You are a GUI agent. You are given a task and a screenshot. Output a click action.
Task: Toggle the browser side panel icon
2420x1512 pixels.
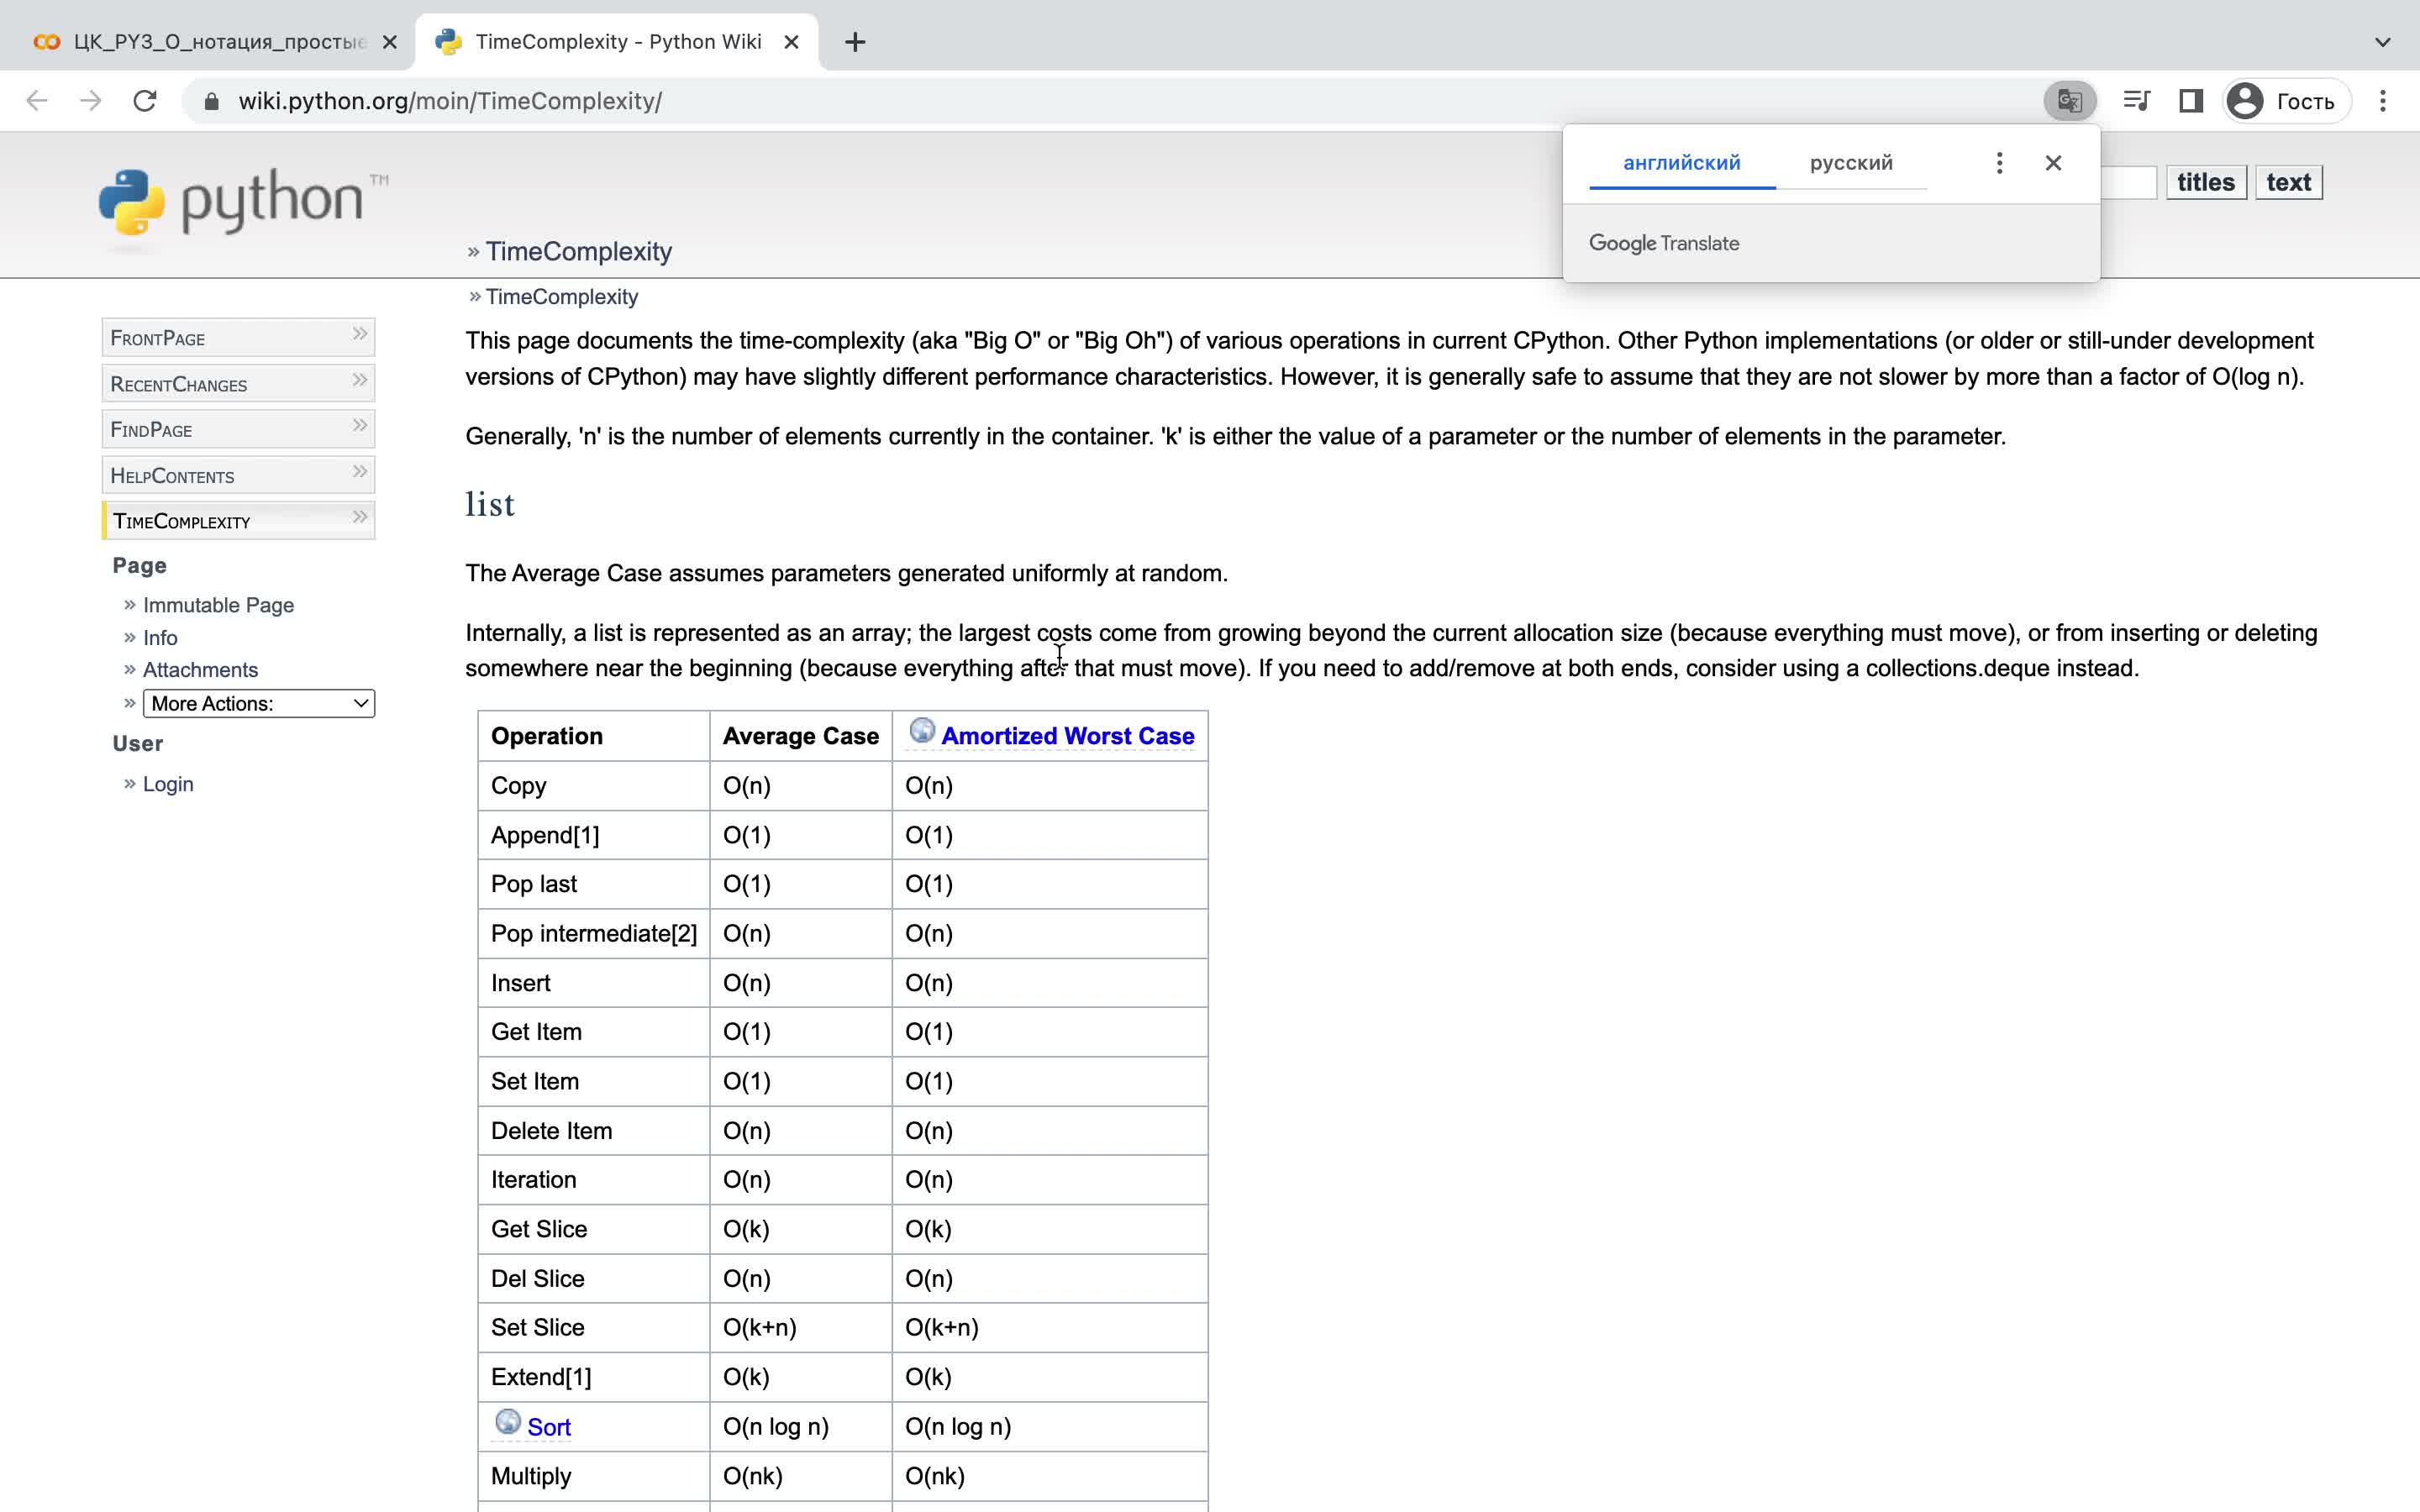coord(2191,101)
